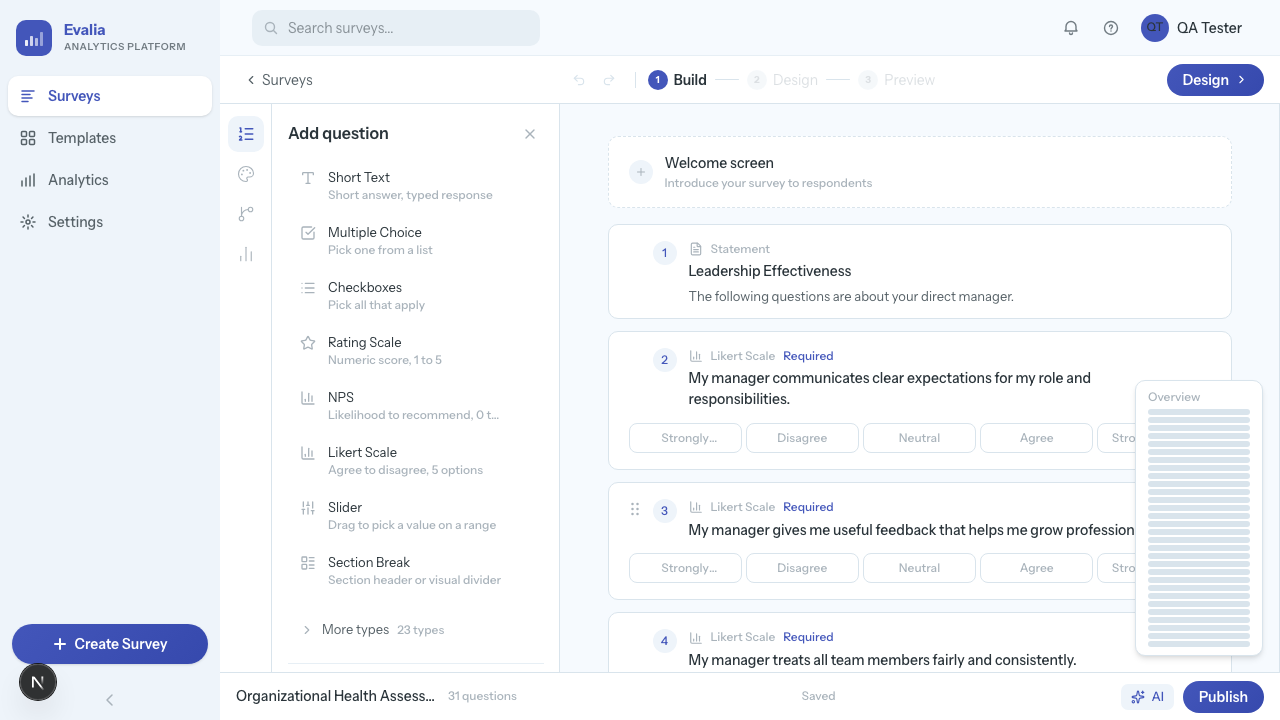This screenshot has height=720, width=1280.
Task: Switch to the Design step
Action: (x=783, y=80)
